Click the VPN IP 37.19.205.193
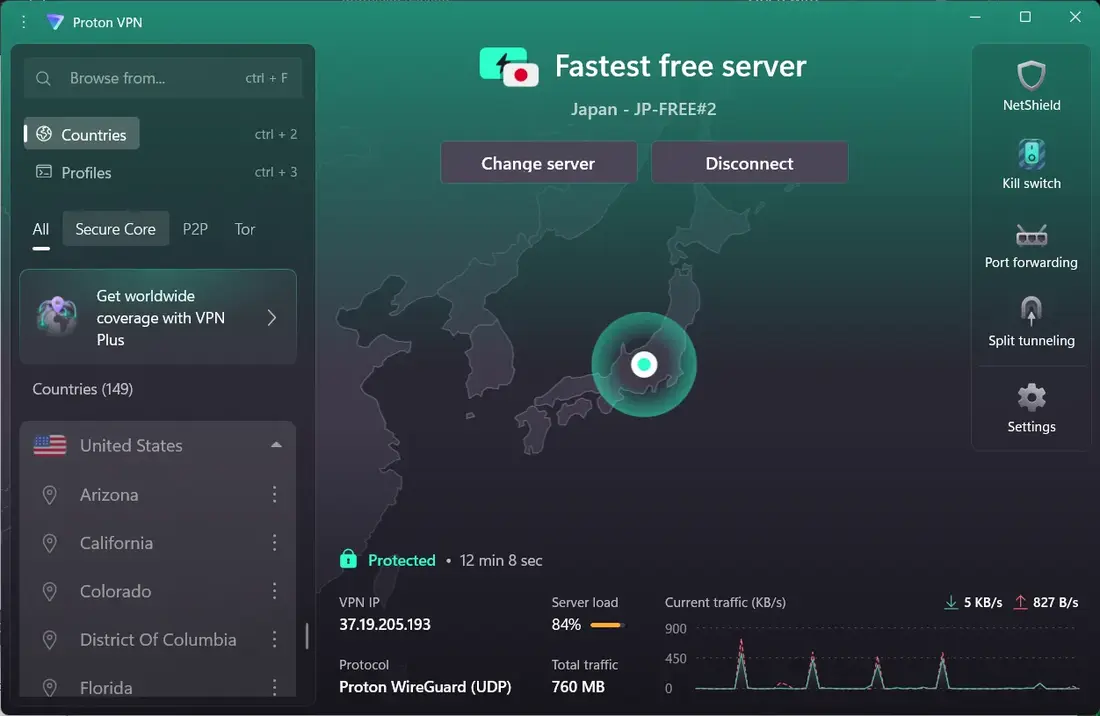This screenshot has width=1100, height=716. pos(384,624)
